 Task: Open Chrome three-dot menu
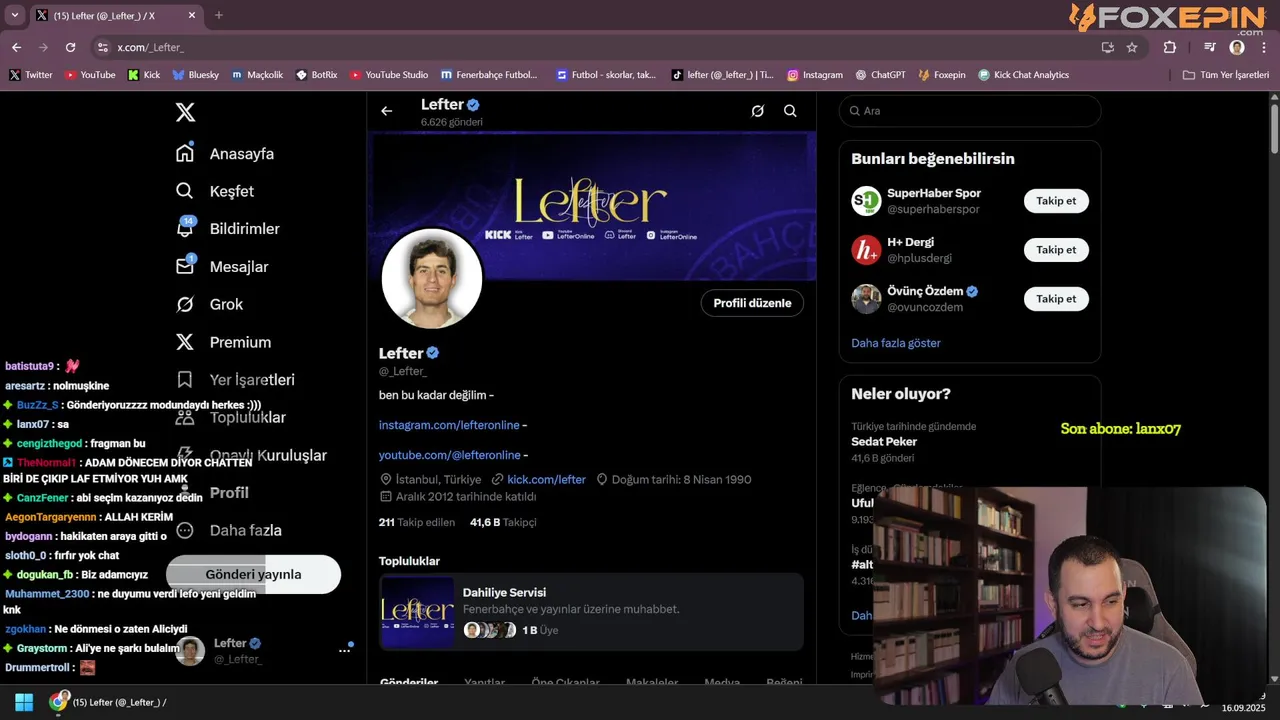coord(1264,47)
